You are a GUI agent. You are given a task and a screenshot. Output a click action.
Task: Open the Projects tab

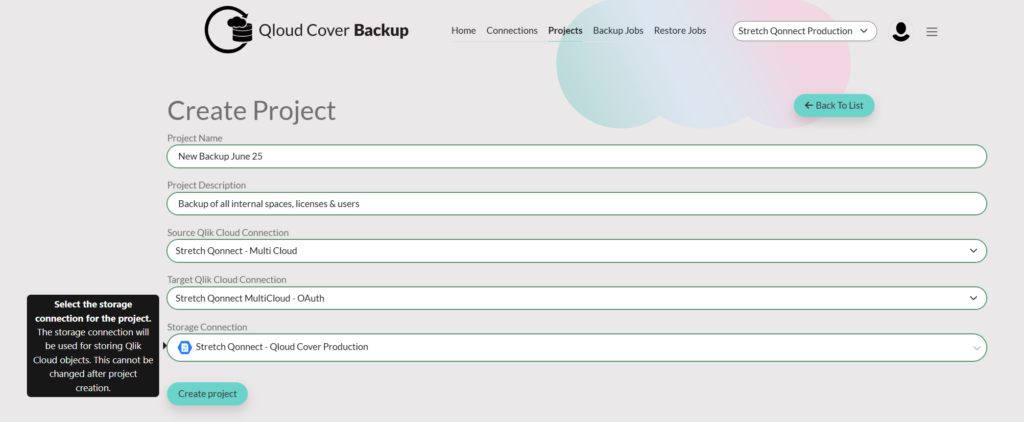(565, 31)
